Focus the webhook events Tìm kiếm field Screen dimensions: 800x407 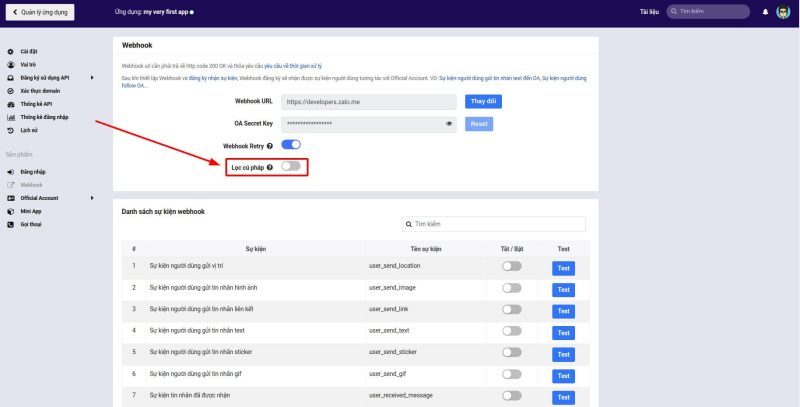click(493, 224)
